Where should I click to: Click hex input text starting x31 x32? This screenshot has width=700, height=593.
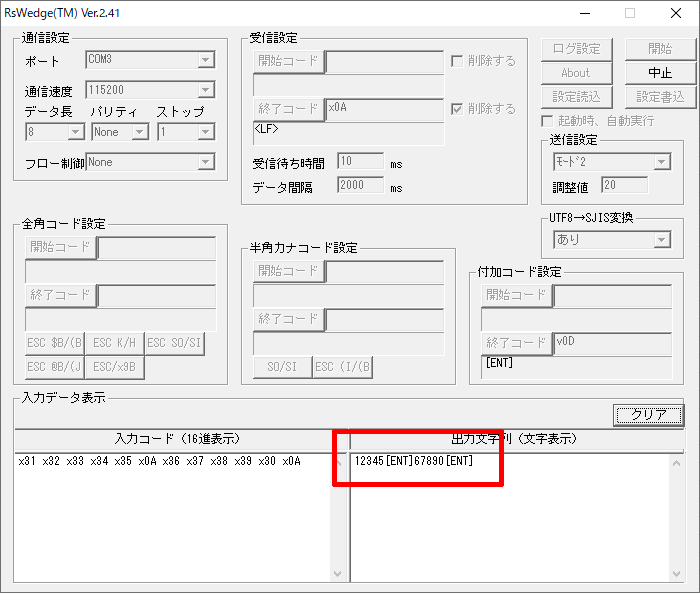(159, 461)
